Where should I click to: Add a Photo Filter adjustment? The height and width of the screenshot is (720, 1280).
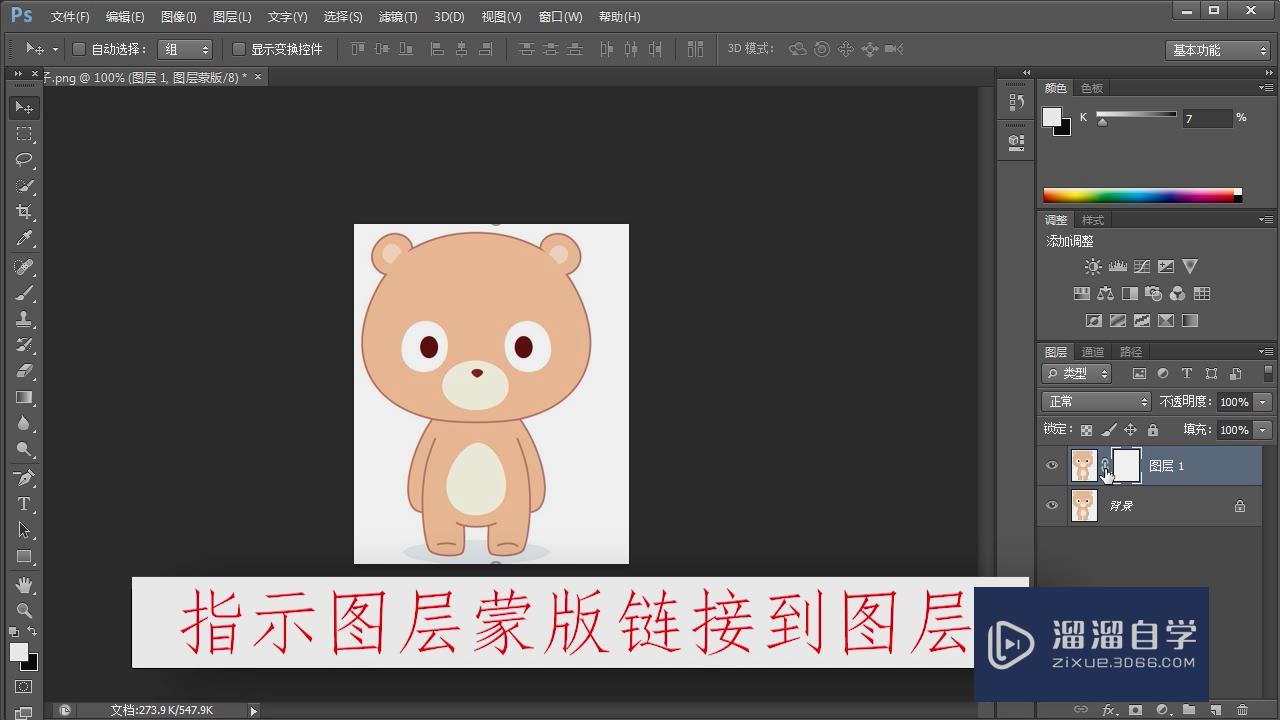click(1153, 294)
